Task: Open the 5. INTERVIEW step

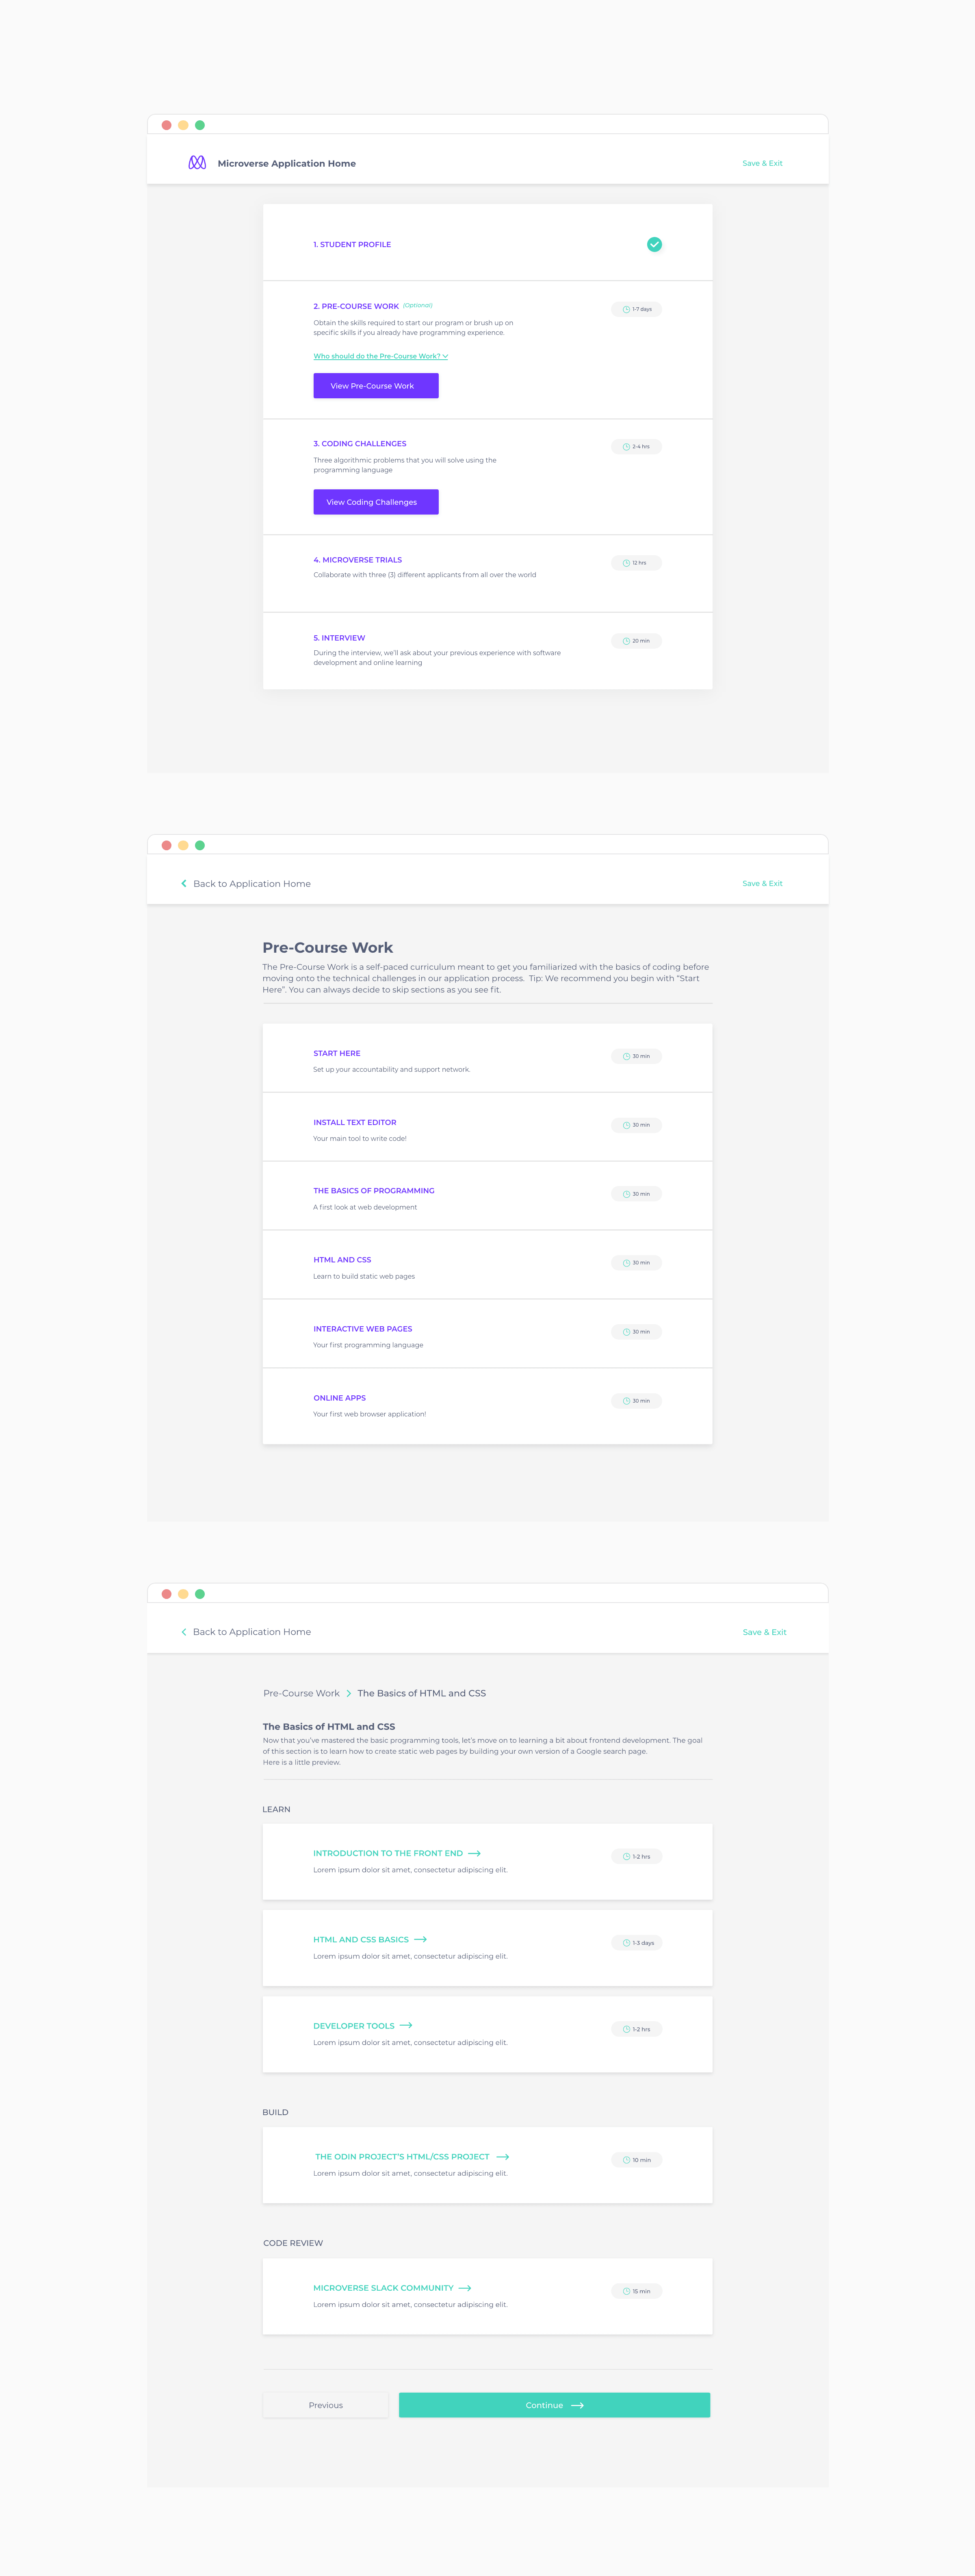Action: pos(339,638)
